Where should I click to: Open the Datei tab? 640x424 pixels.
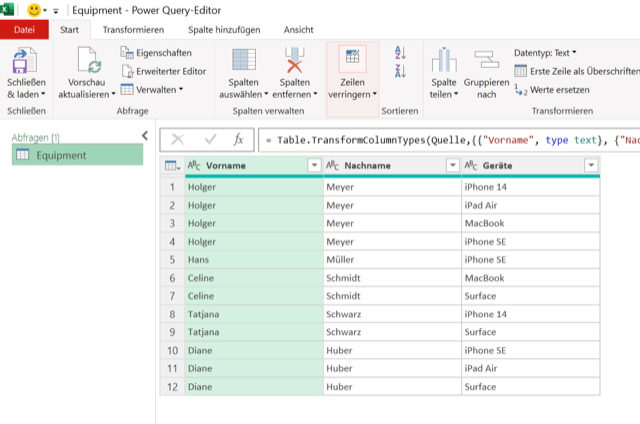24,30
